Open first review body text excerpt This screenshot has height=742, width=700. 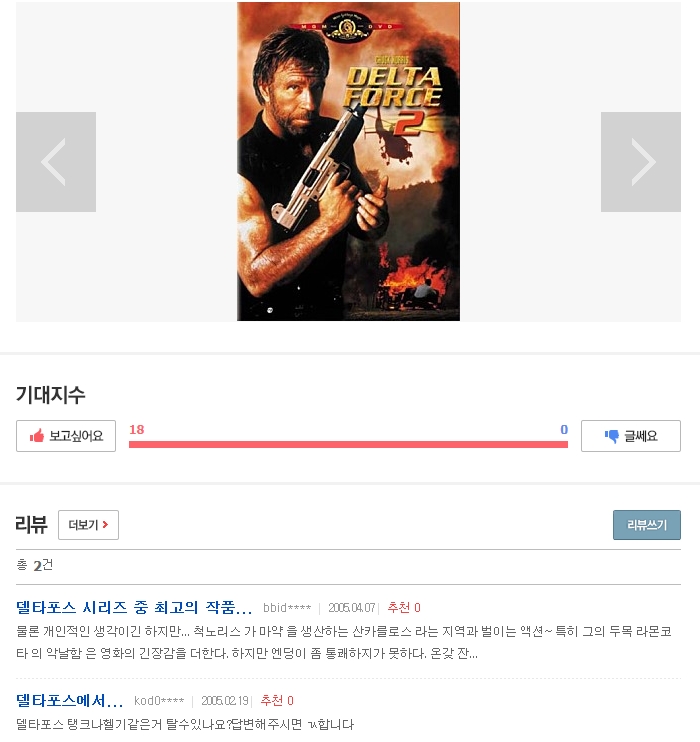click(x=344, y=643)
